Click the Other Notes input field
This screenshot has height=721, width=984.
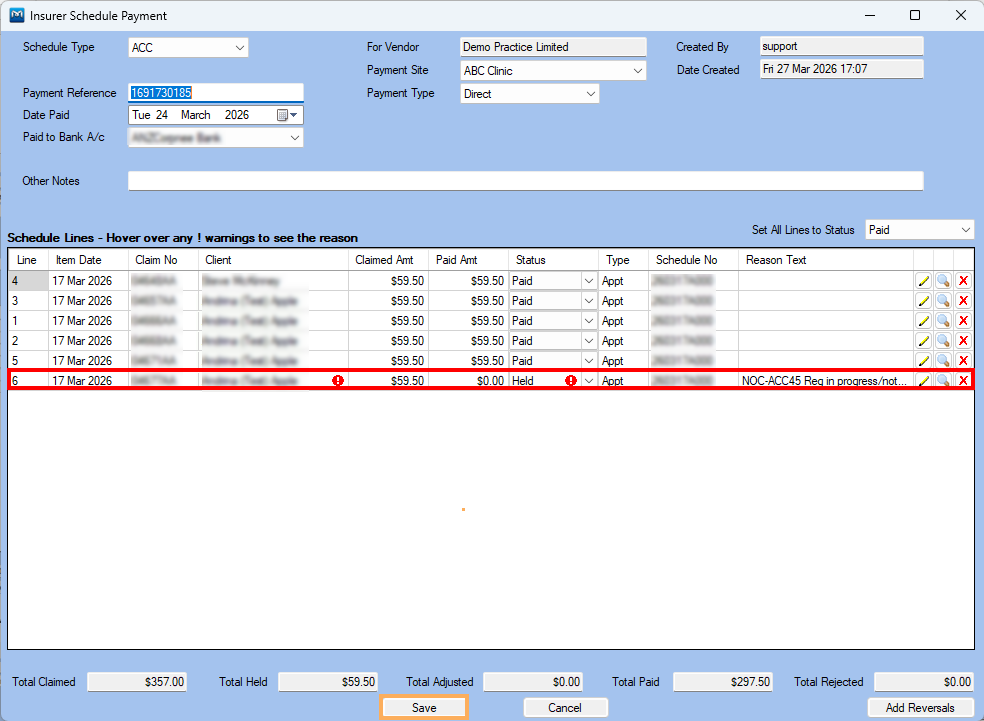(x=526, y=181)
